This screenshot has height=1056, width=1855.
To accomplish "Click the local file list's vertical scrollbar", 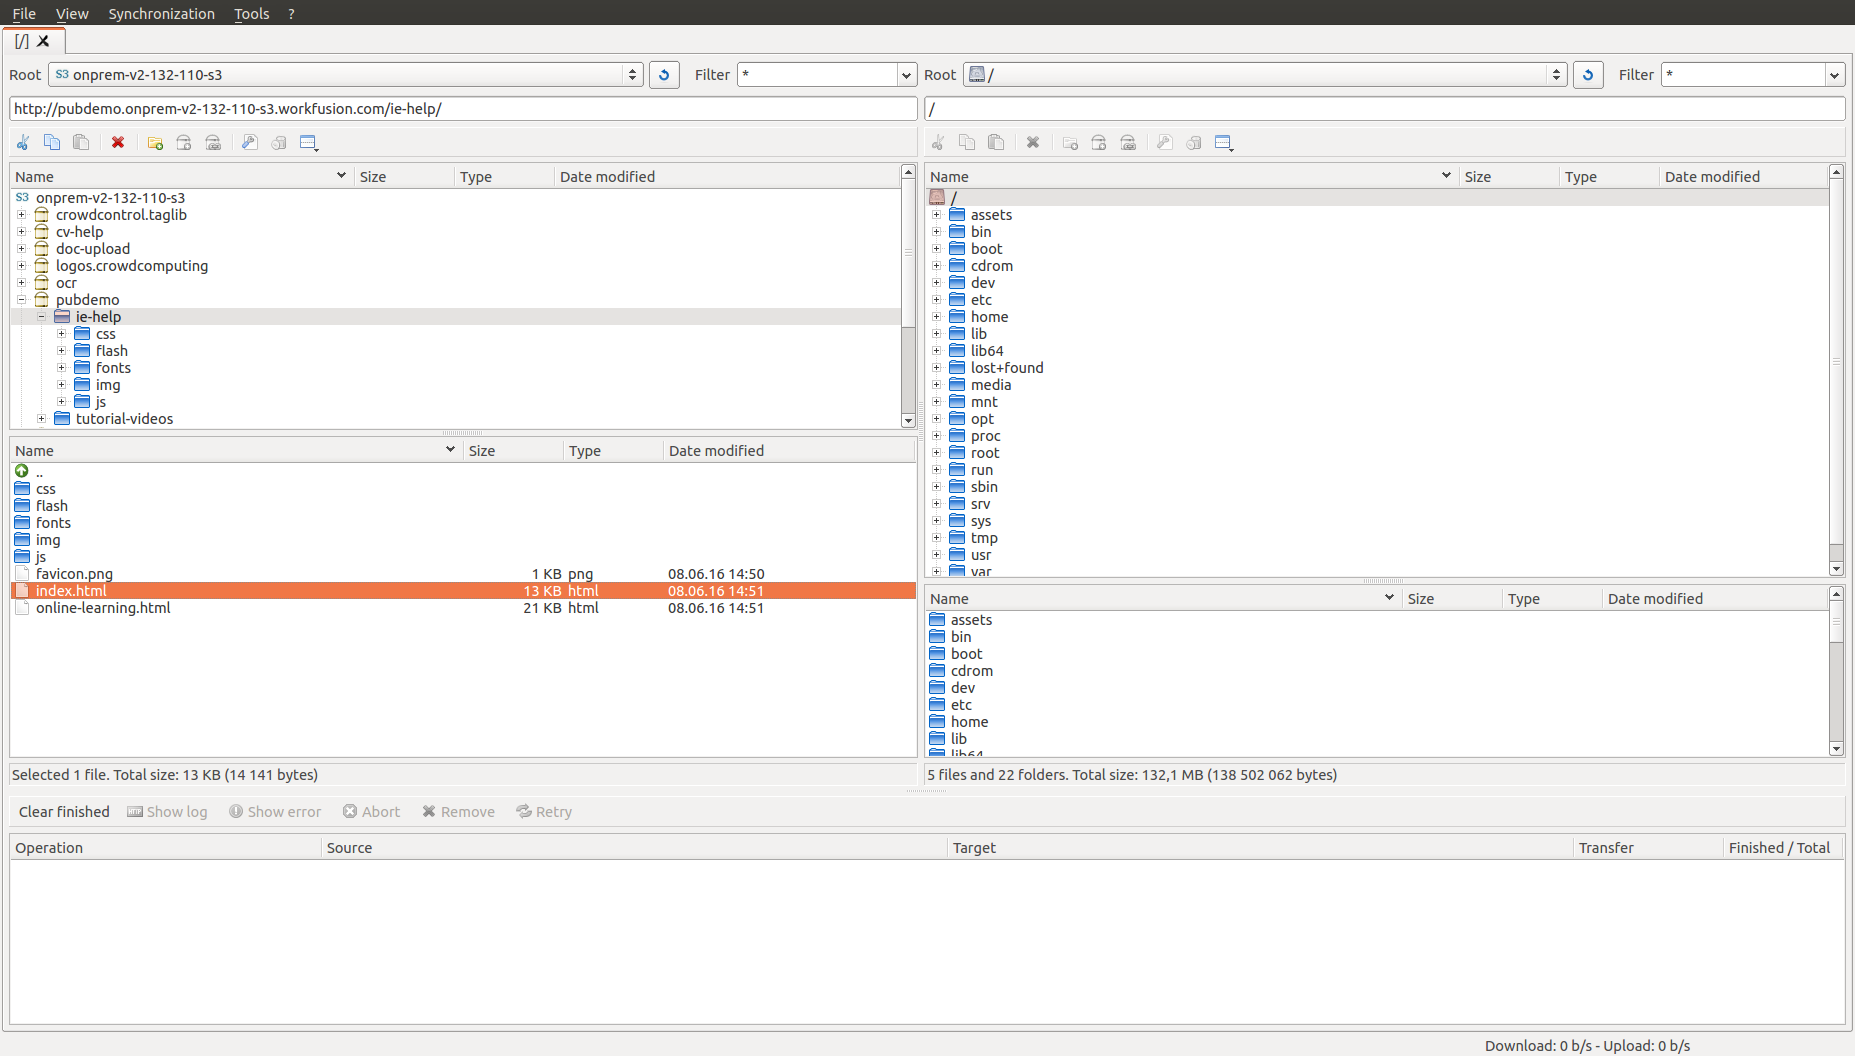I will [x=1836, y=671].
